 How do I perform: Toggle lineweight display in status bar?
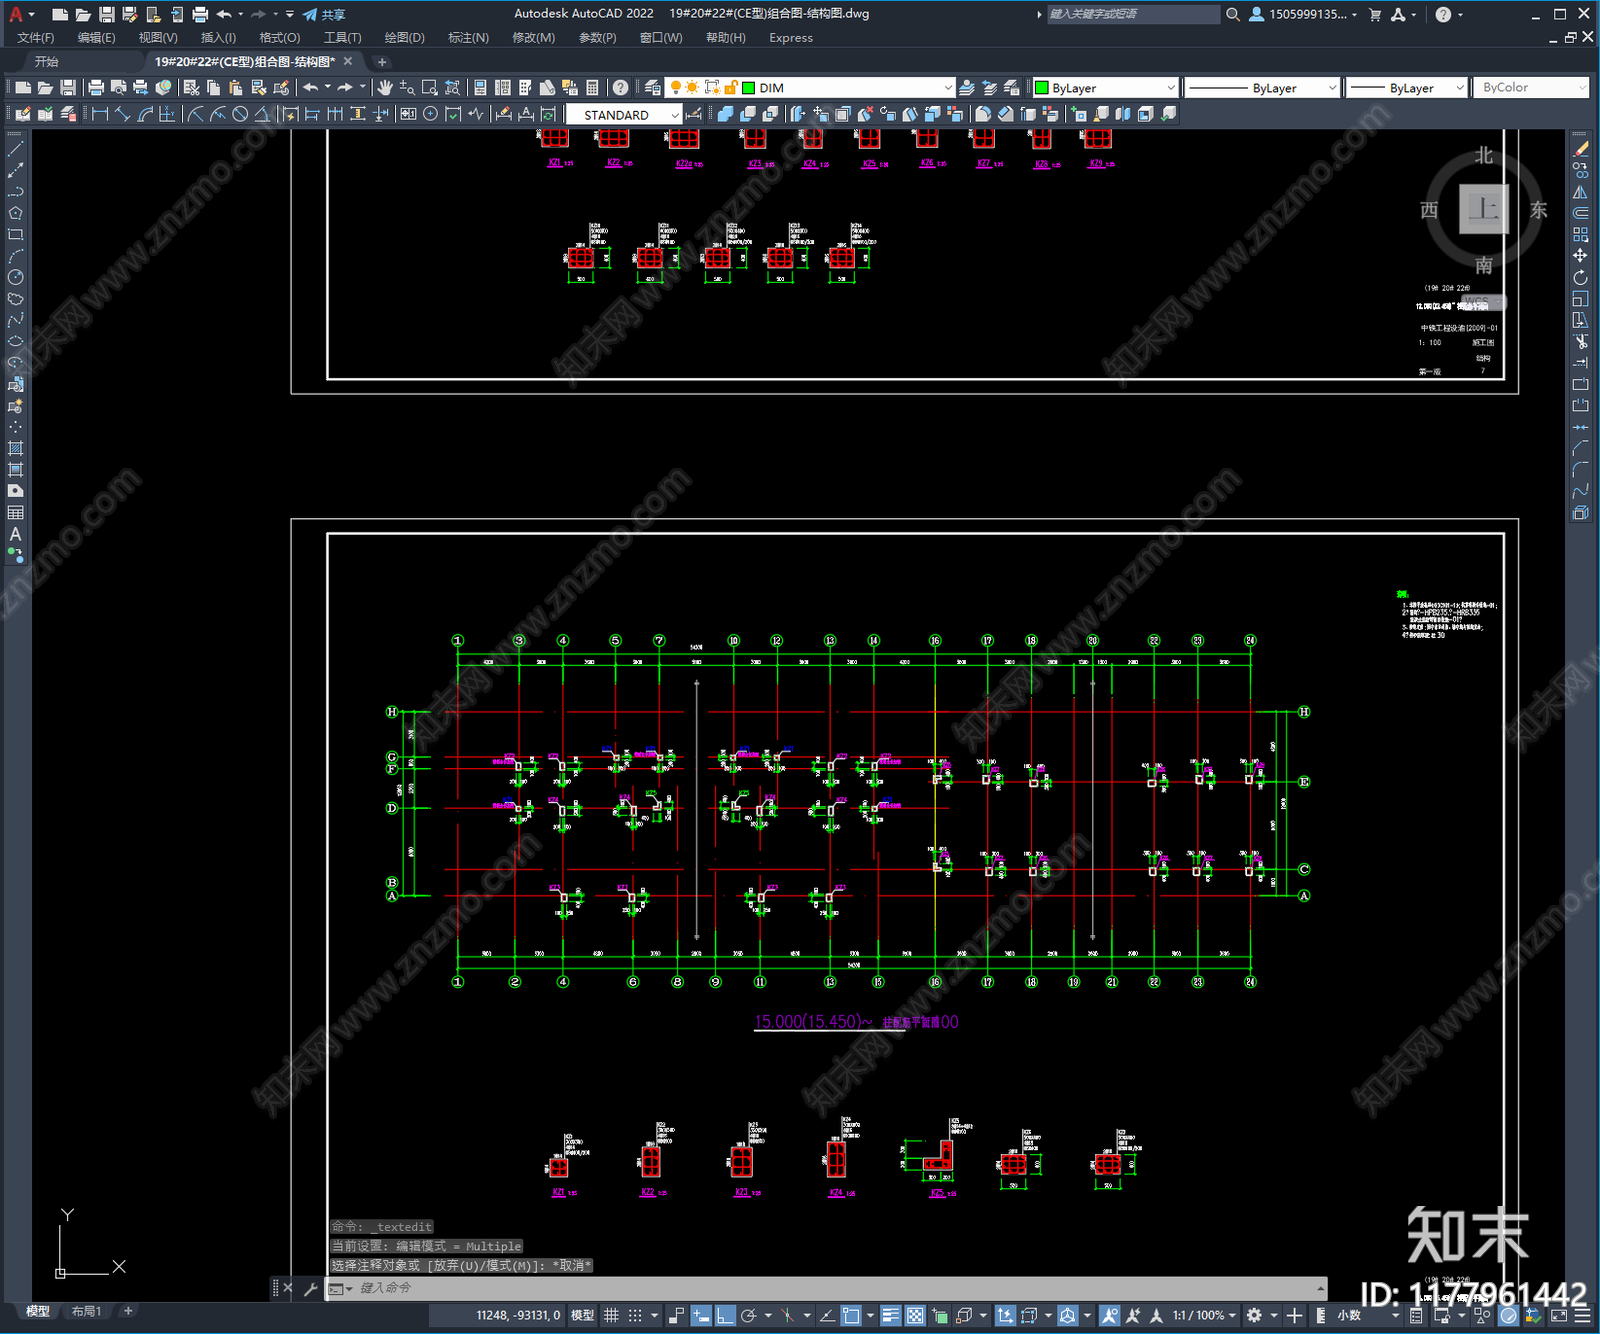[890, 1315]
